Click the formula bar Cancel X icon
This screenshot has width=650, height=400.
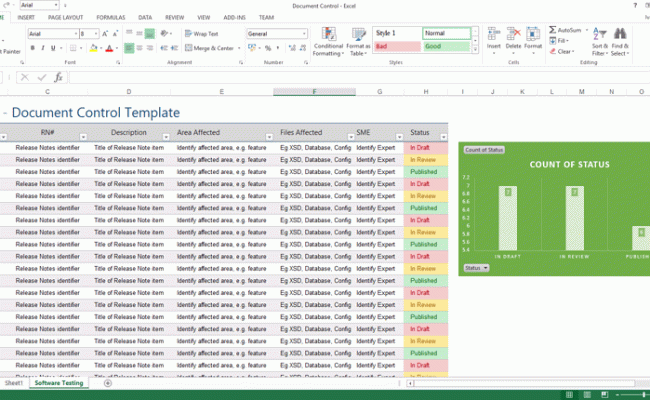[x=25, y=77]
